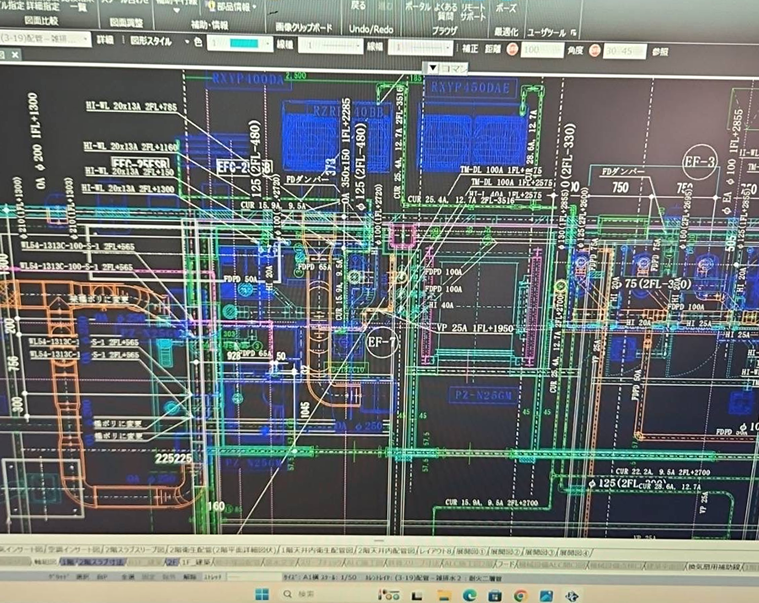Open リモートサポート in the ribbon

(474, 11)
